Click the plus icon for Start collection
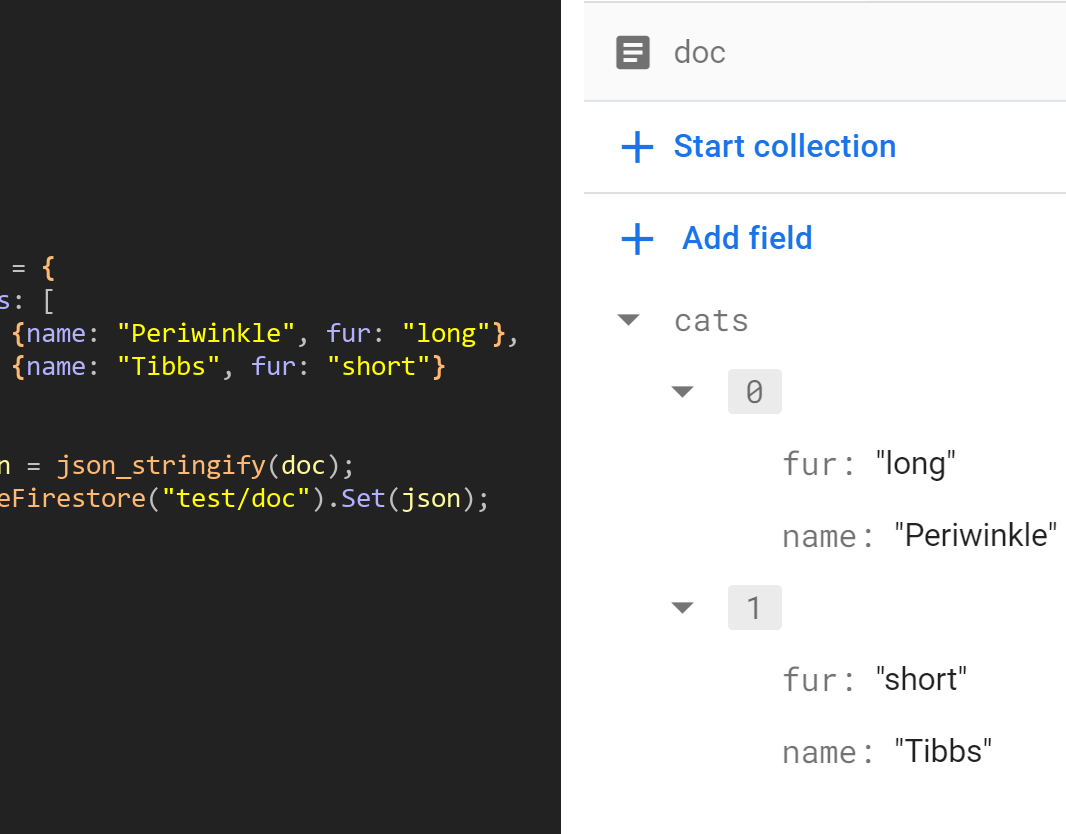The width and height of the screenshot is (1066, 834). [637, 147]
